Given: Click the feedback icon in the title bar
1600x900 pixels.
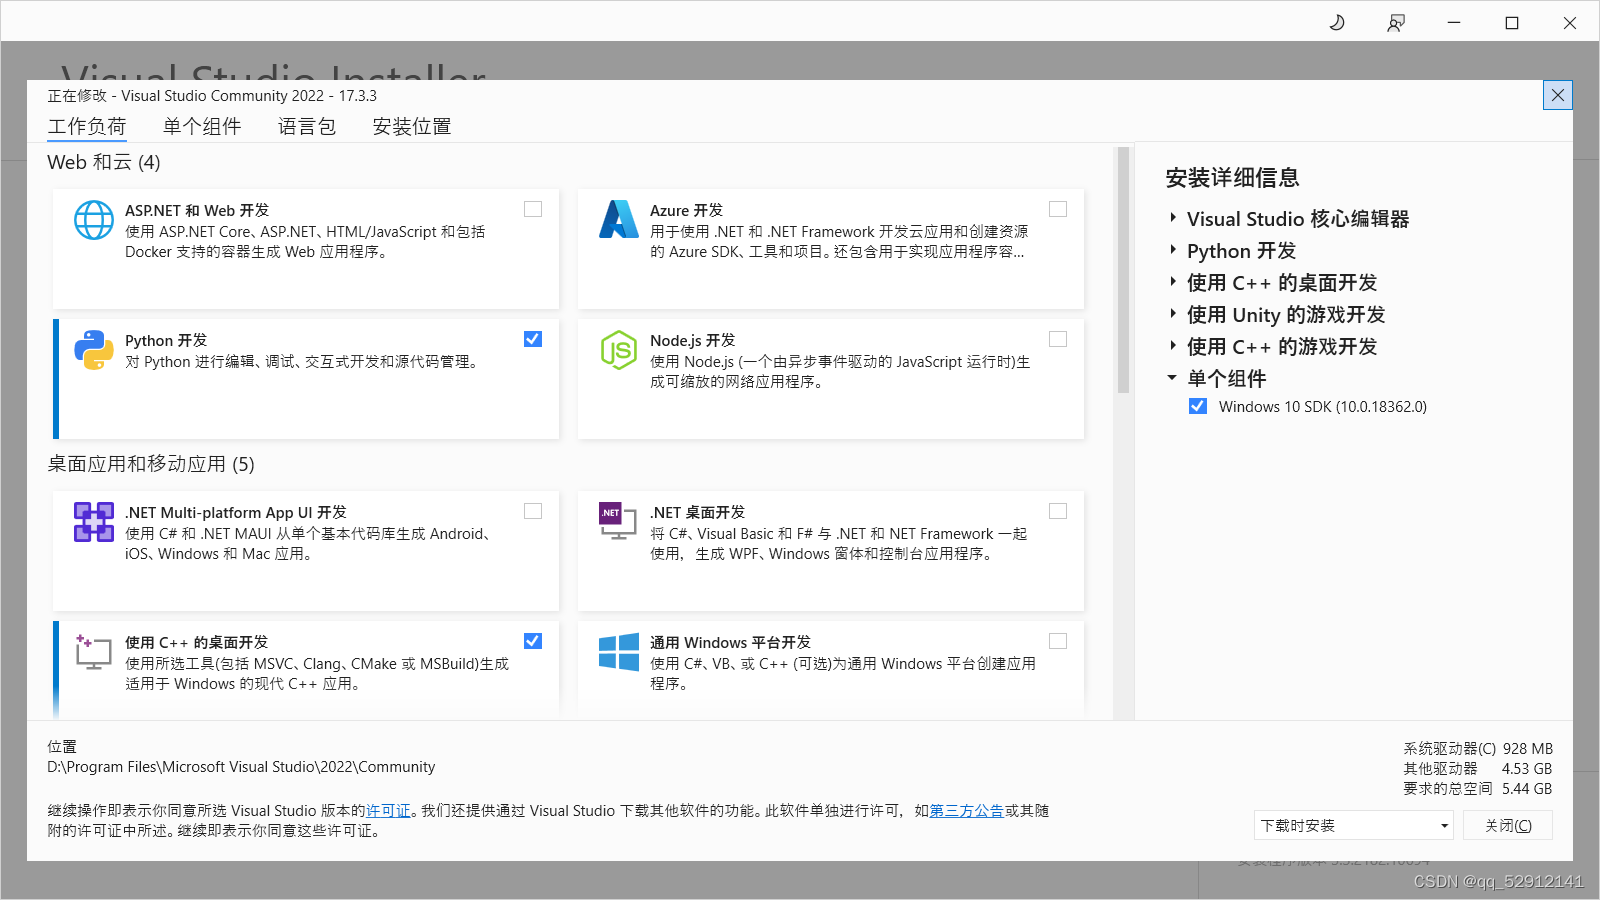Looking at the screenshot, I should tap(1396, 22).
